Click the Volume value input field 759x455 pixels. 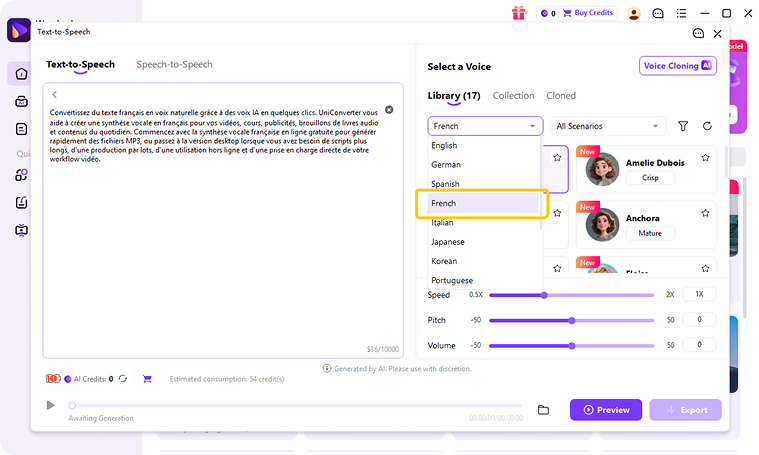pos(699,345)
